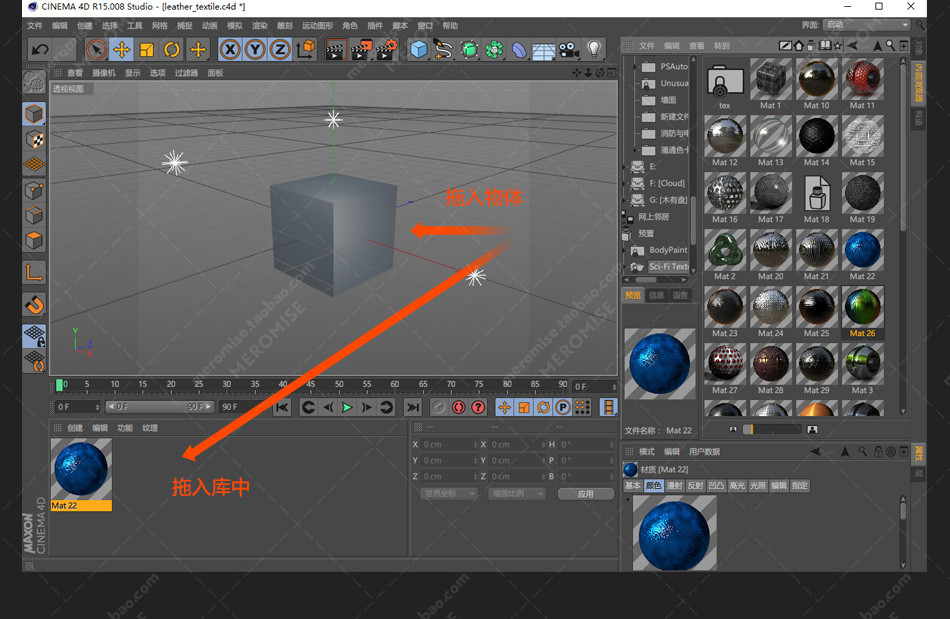The width and height of the screenshot is (950, 619).
Task: Activate the Scale tool
Action: 147,50
